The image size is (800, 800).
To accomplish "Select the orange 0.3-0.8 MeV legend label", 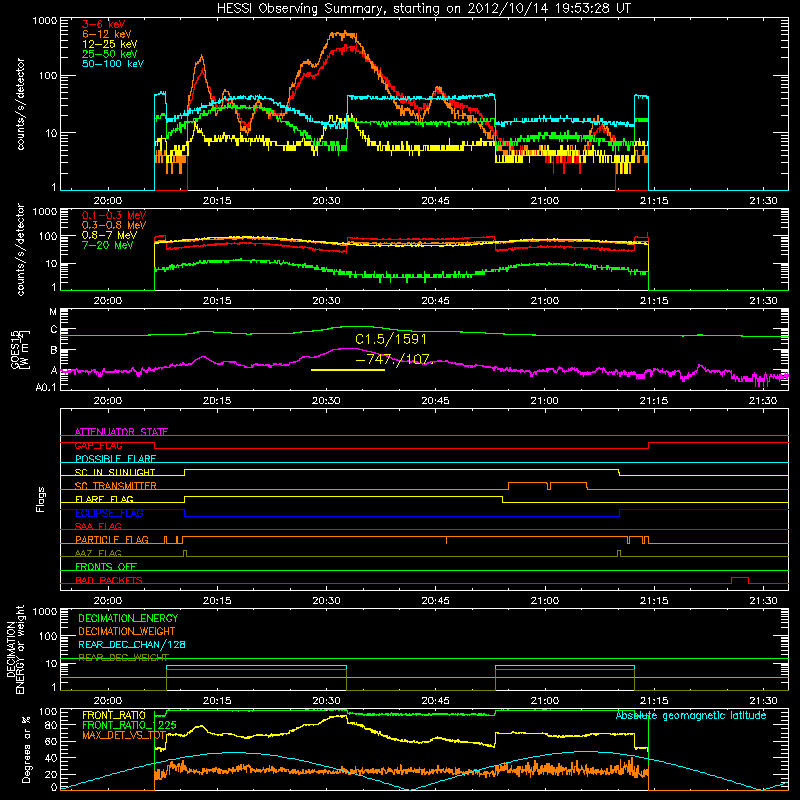I will point(113,225).
